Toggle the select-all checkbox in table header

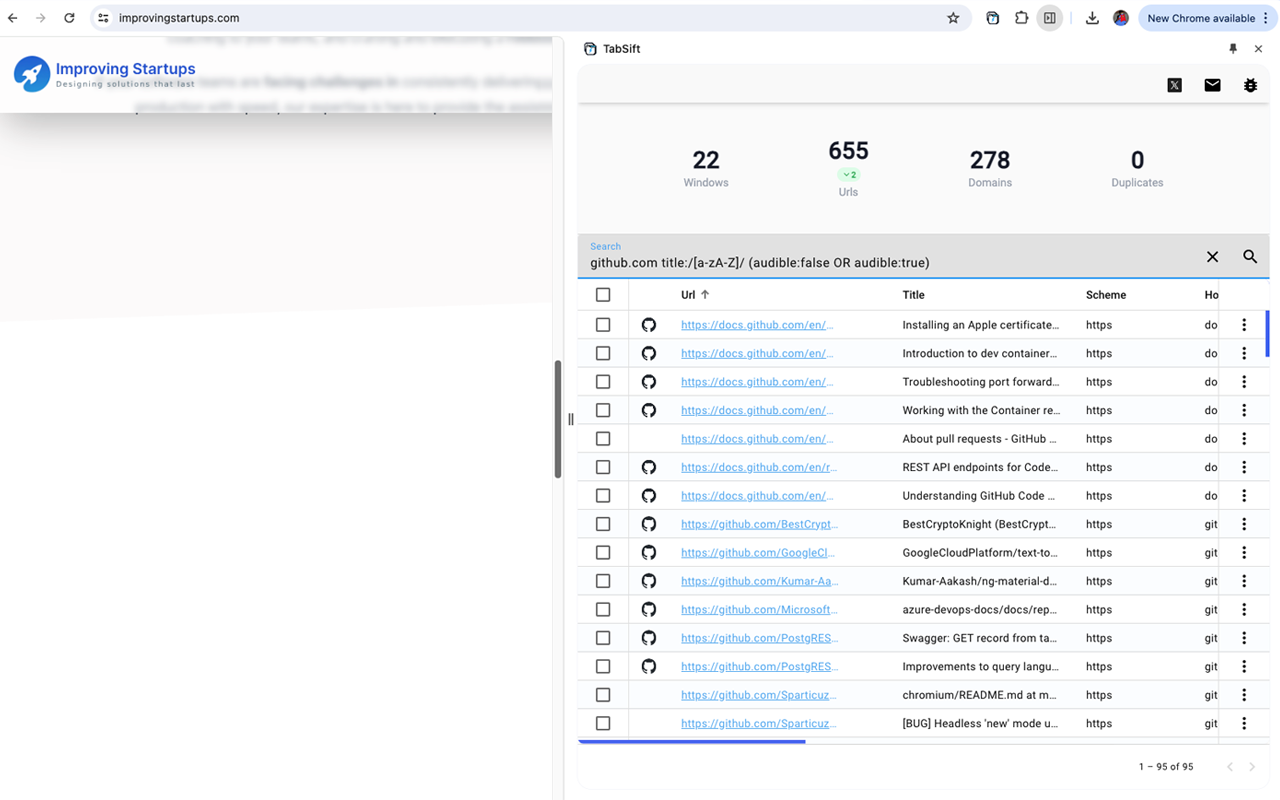[x=603, y=295]
